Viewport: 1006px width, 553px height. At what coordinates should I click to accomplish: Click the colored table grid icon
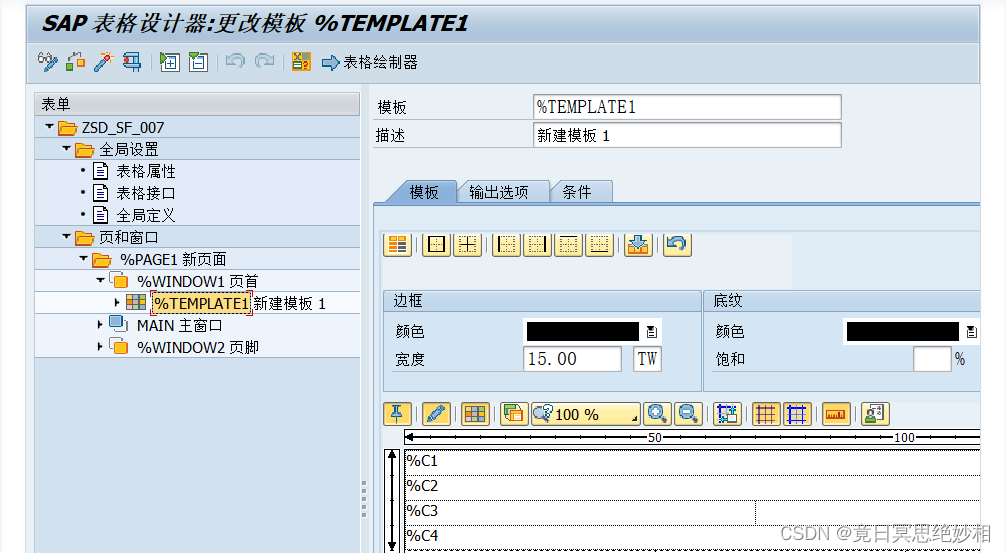click(475, 414)
